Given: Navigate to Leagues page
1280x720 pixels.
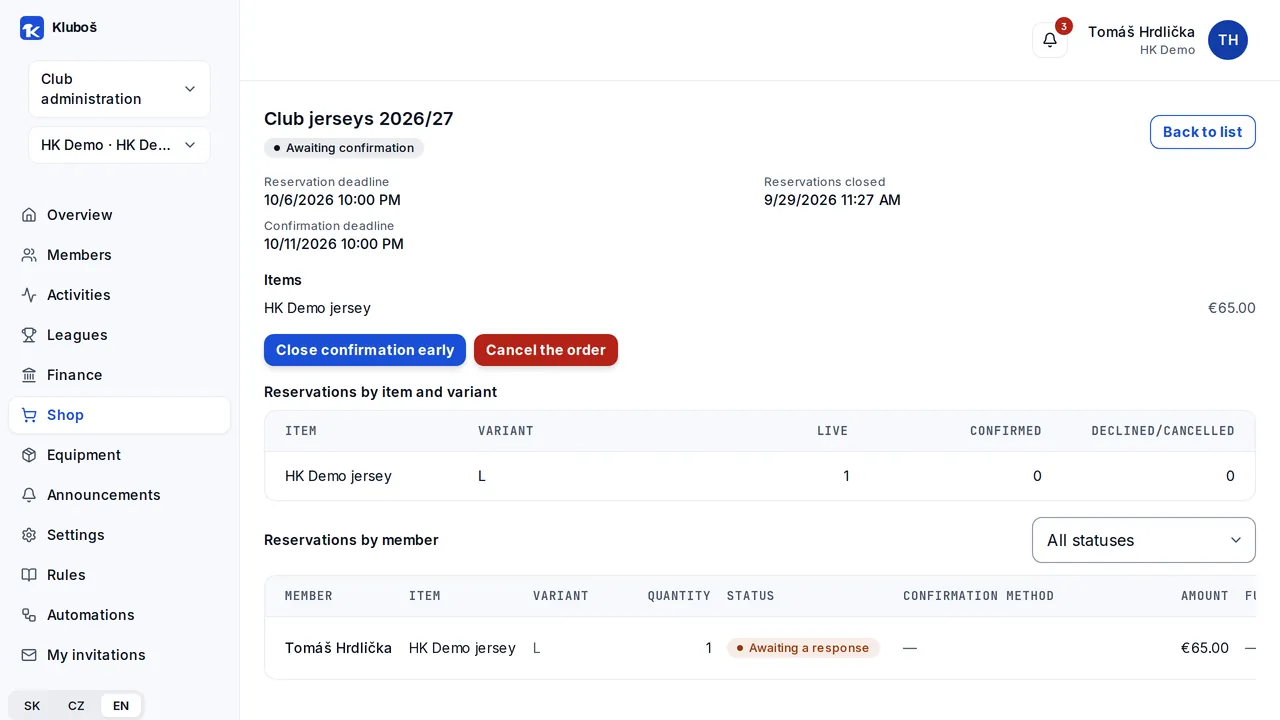Looking at the screenshot, I should (119, 335).
